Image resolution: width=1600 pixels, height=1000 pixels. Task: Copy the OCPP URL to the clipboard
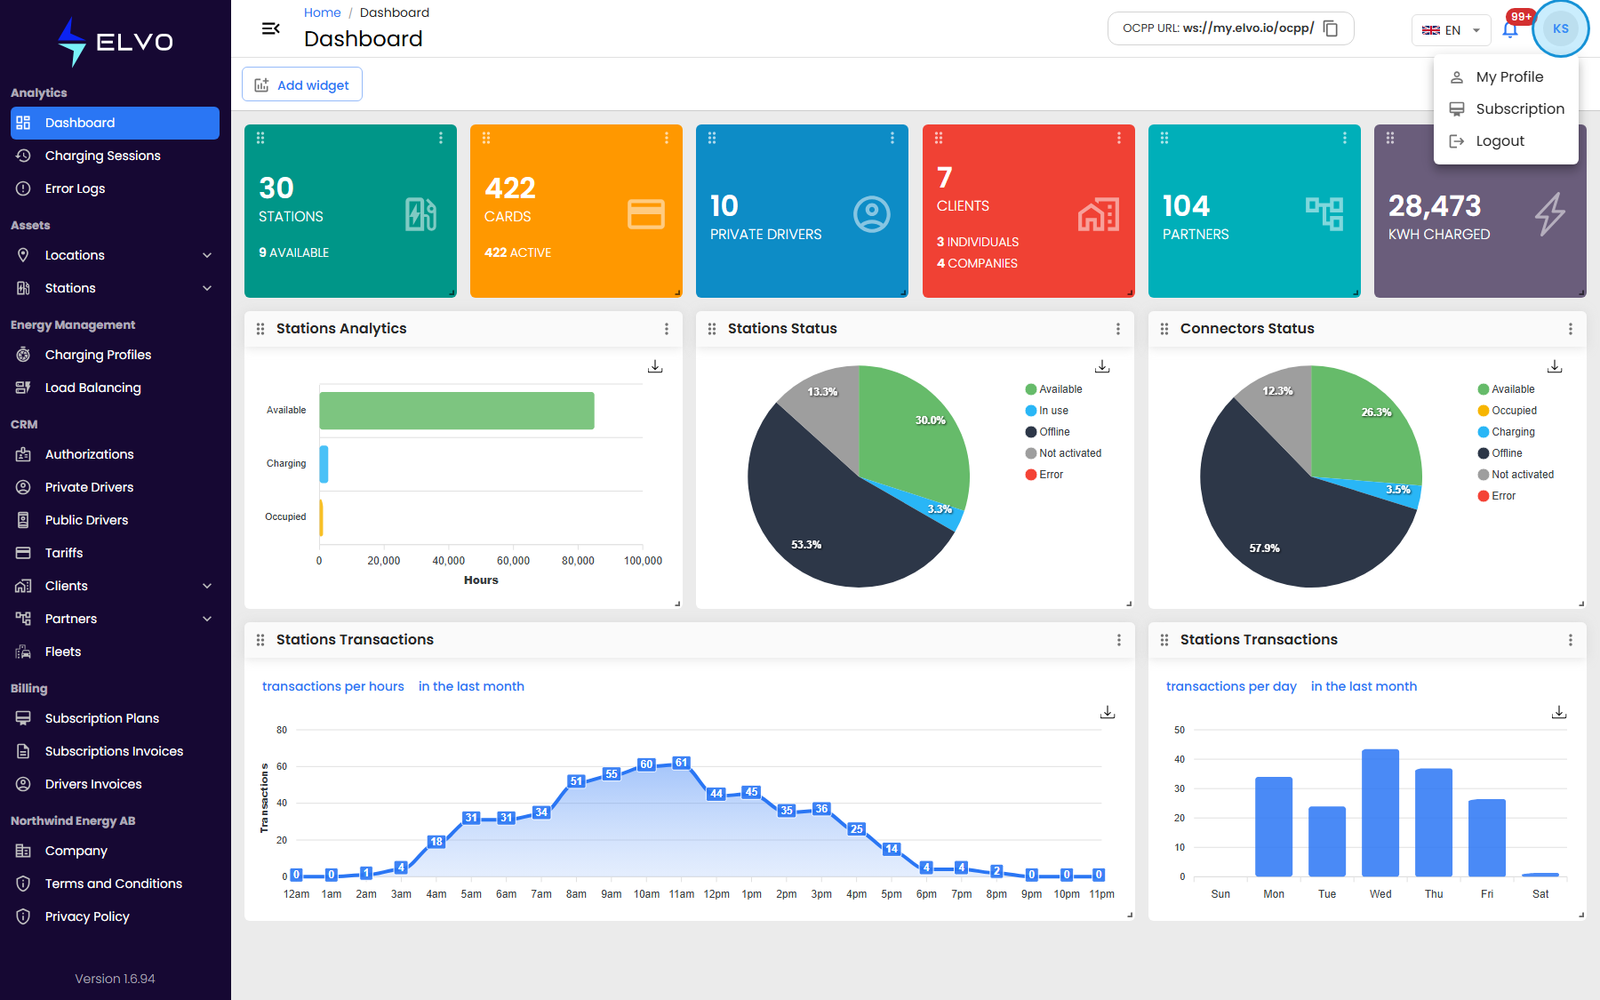[x=1331, y=28]
